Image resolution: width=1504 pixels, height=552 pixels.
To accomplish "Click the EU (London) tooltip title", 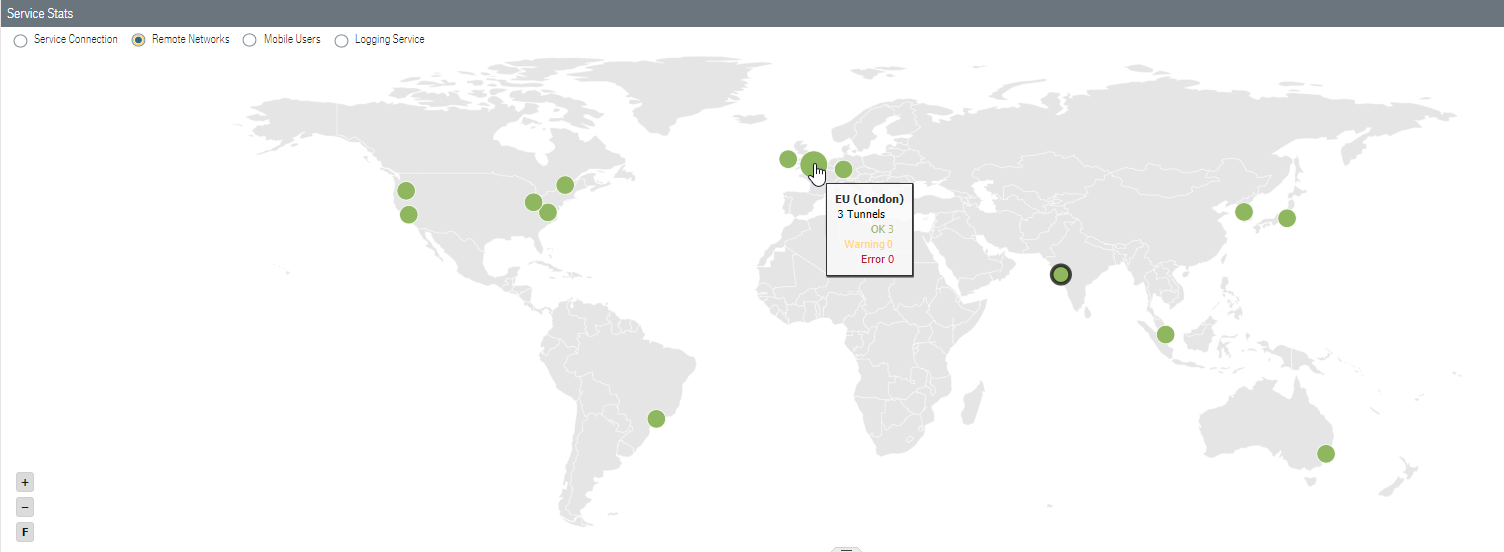I will click(869, 199).
